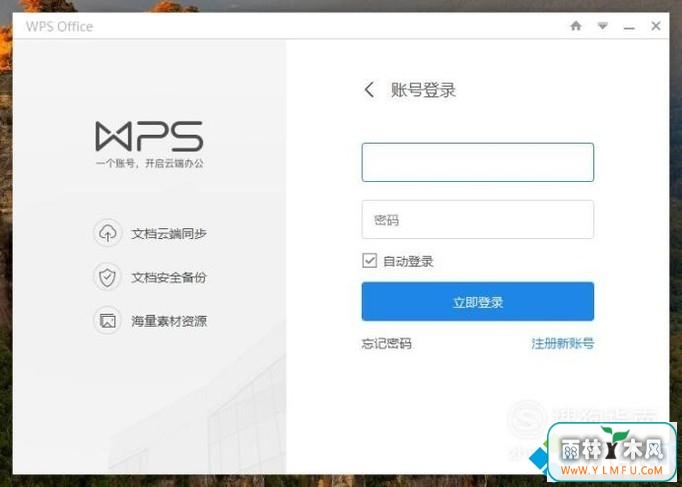
Task: Click the 一个账号，开启云端办公 slogan
Action: pos(150,163)
